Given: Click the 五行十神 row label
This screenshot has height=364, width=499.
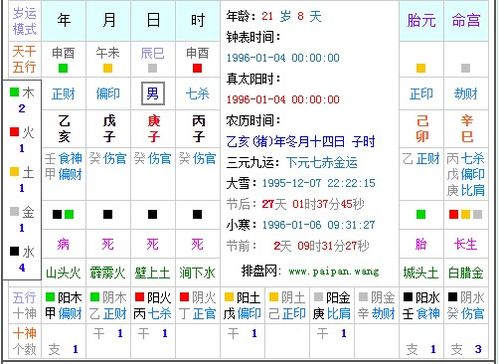Looking at the screenshot, I should [24, 305].
